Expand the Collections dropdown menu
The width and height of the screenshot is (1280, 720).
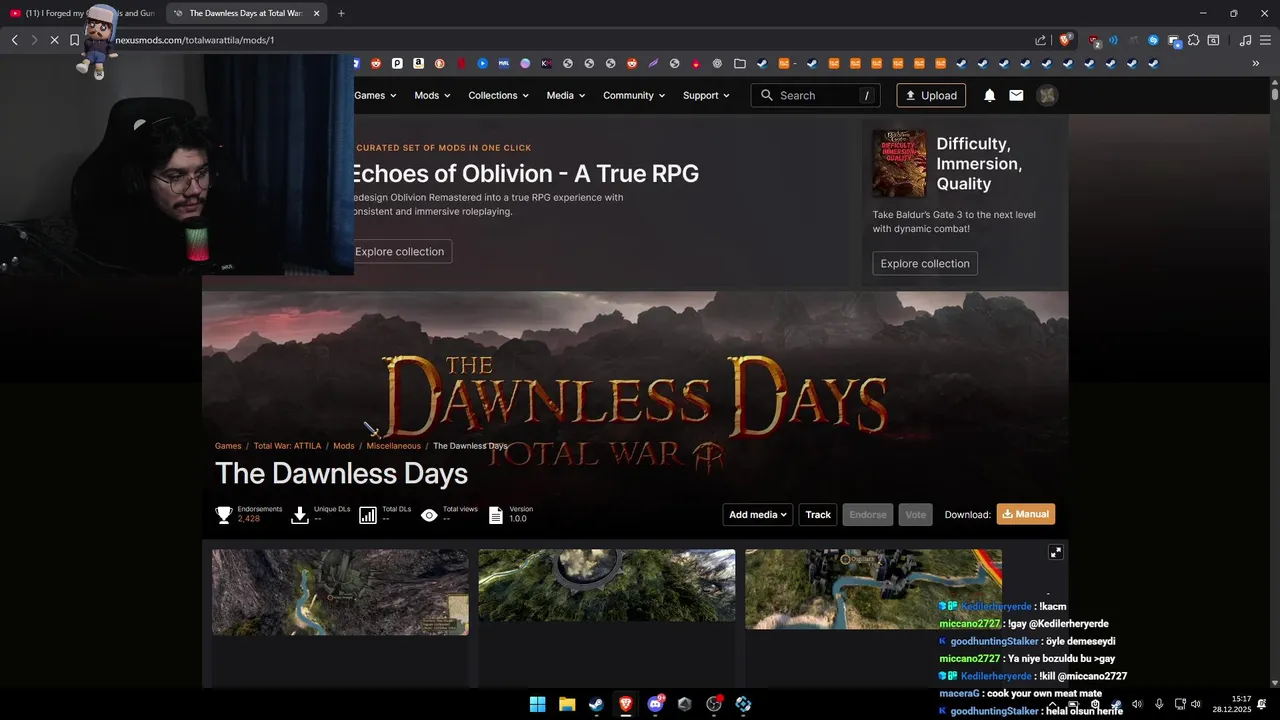(499, 95)
